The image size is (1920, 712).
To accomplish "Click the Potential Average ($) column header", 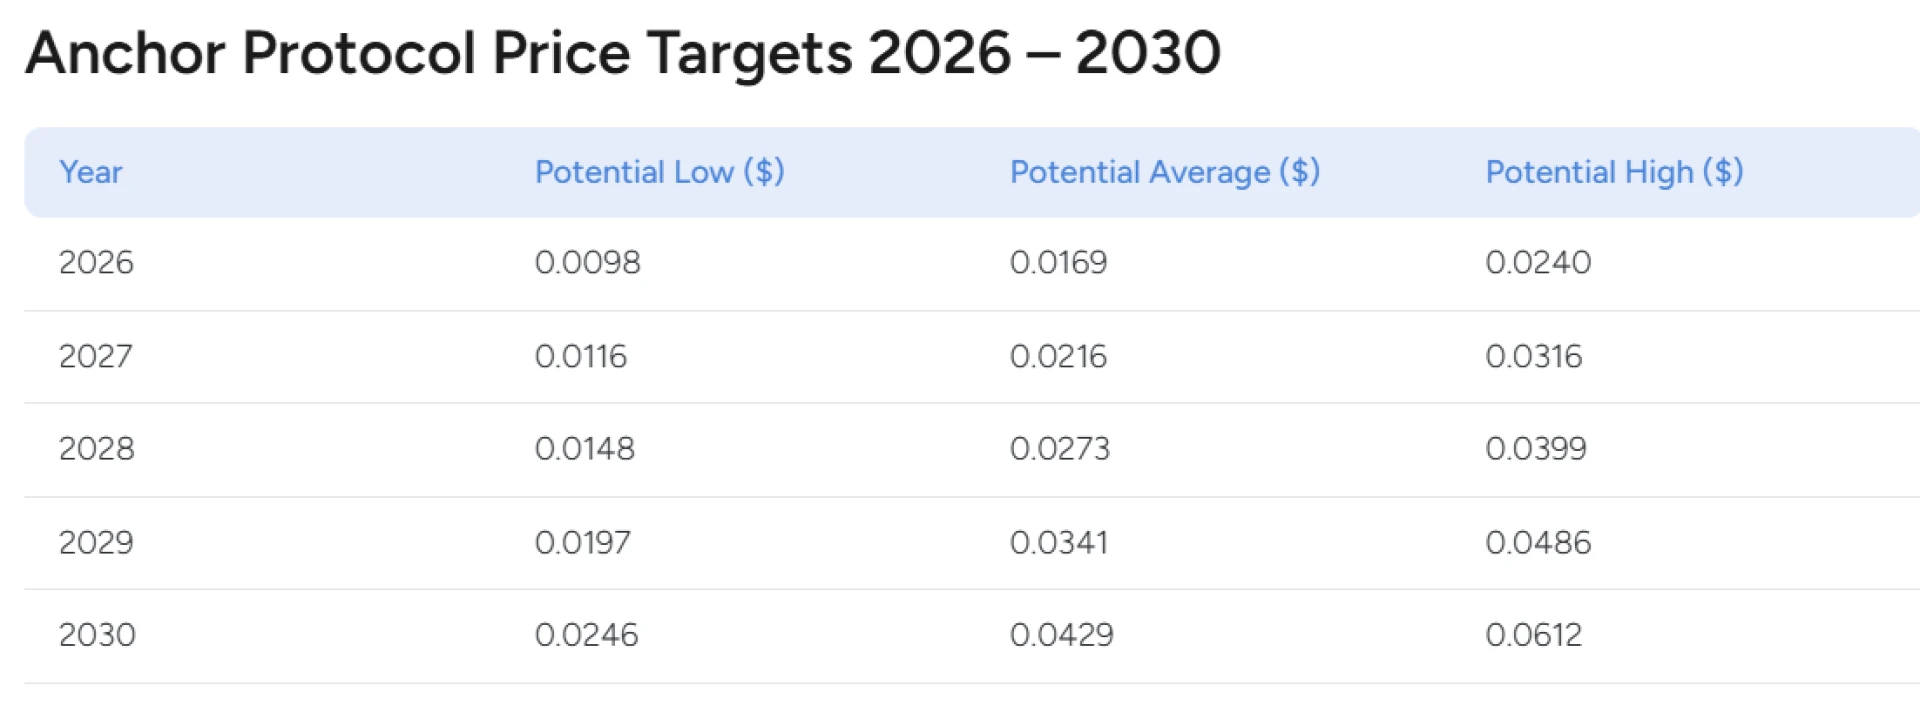I will [x=1164, y=172].
